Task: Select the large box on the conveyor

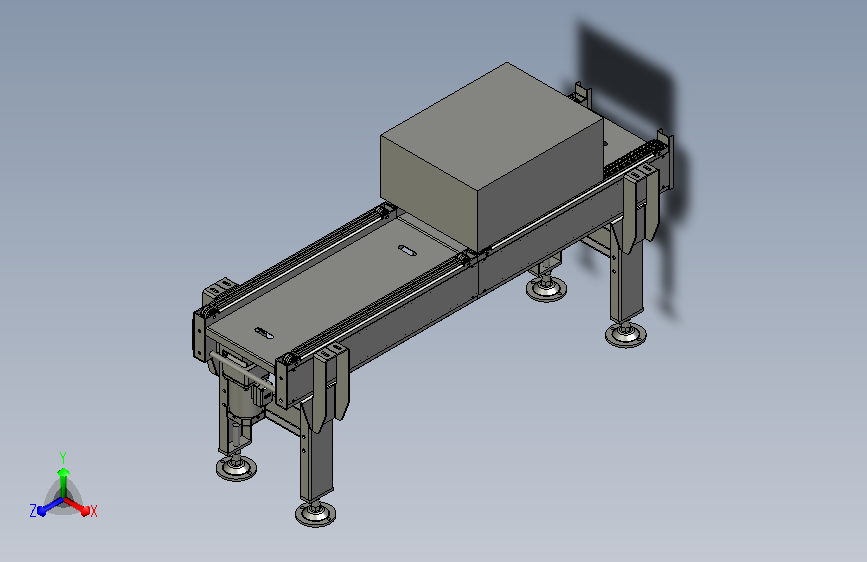Action: (492, 157)
